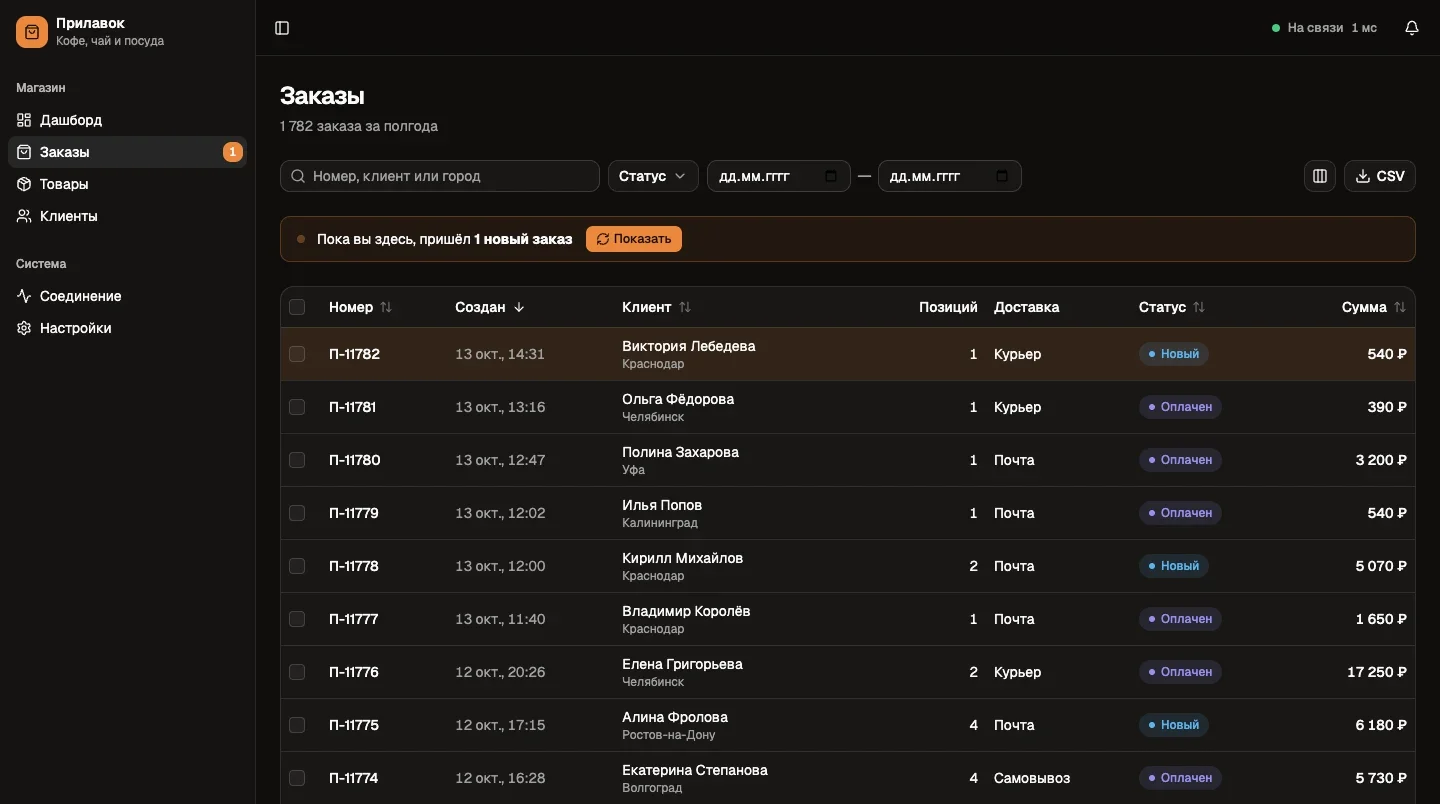Open Товары section in sidebar
The image size is (1440, 804).
[128, 184]
